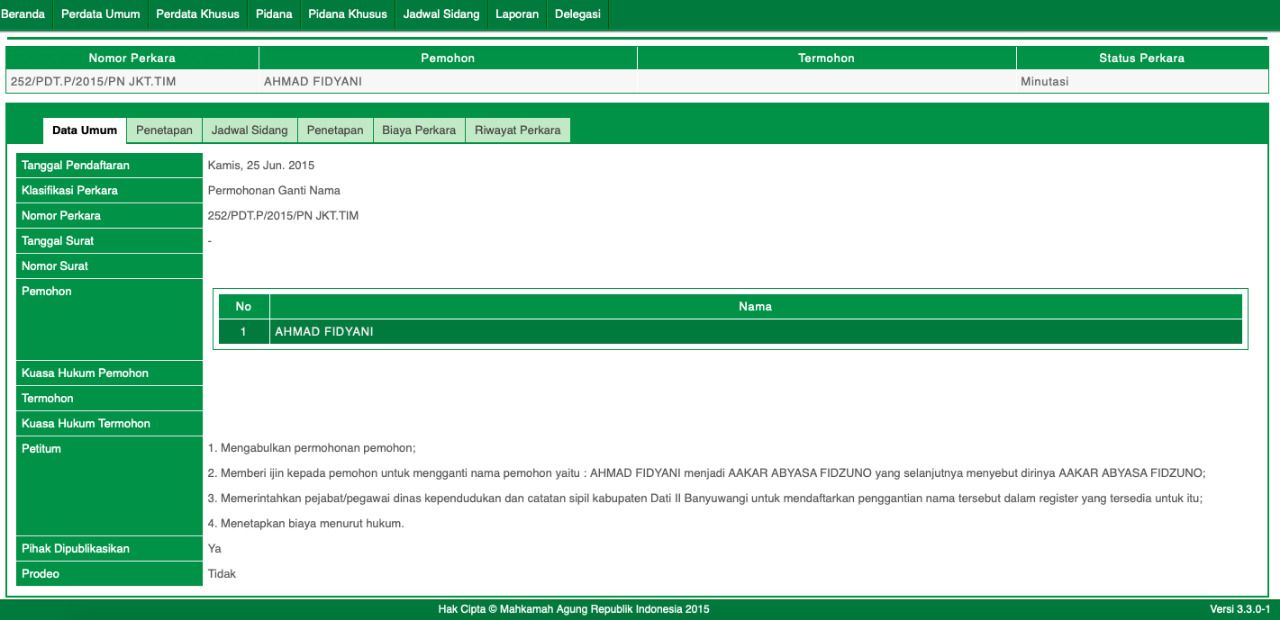
Task: Open the Beranda menu item
Action: [23, 14]
